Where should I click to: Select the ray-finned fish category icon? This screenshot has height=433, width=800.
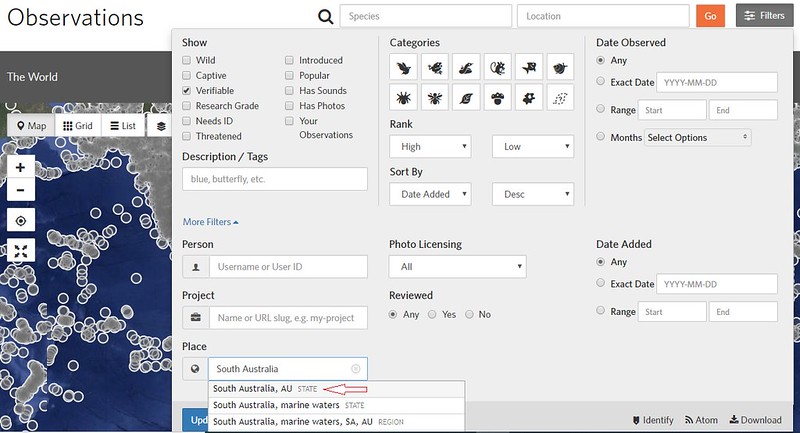pos(528,67)
